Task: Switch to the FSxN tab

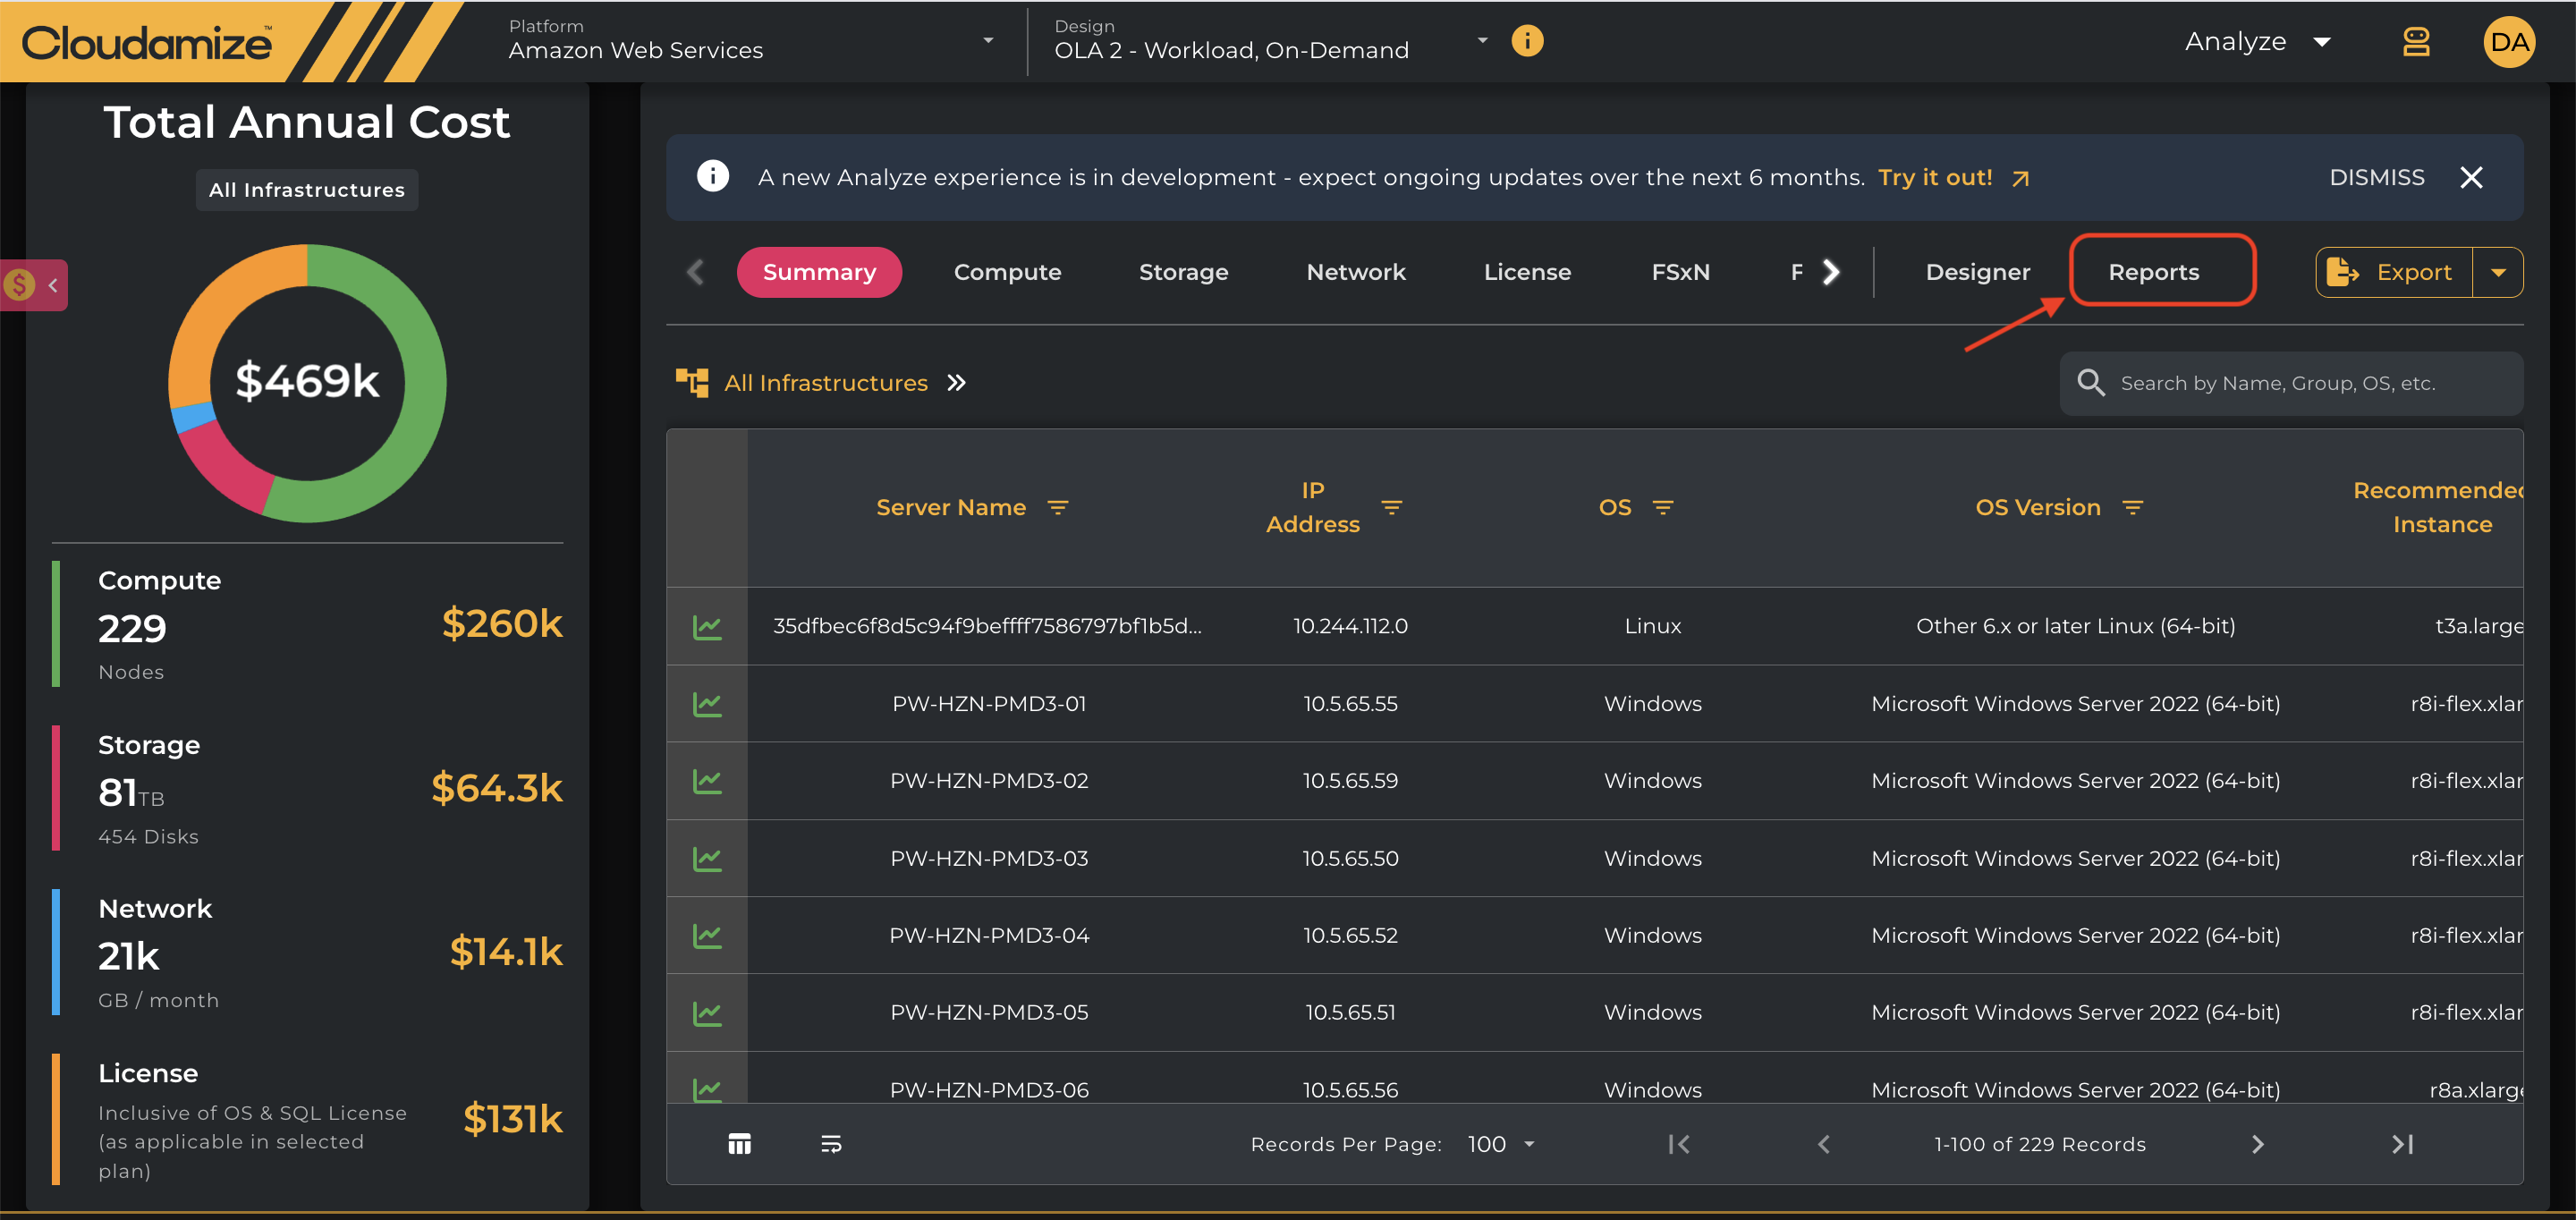Action: [x=1680, y=273]
